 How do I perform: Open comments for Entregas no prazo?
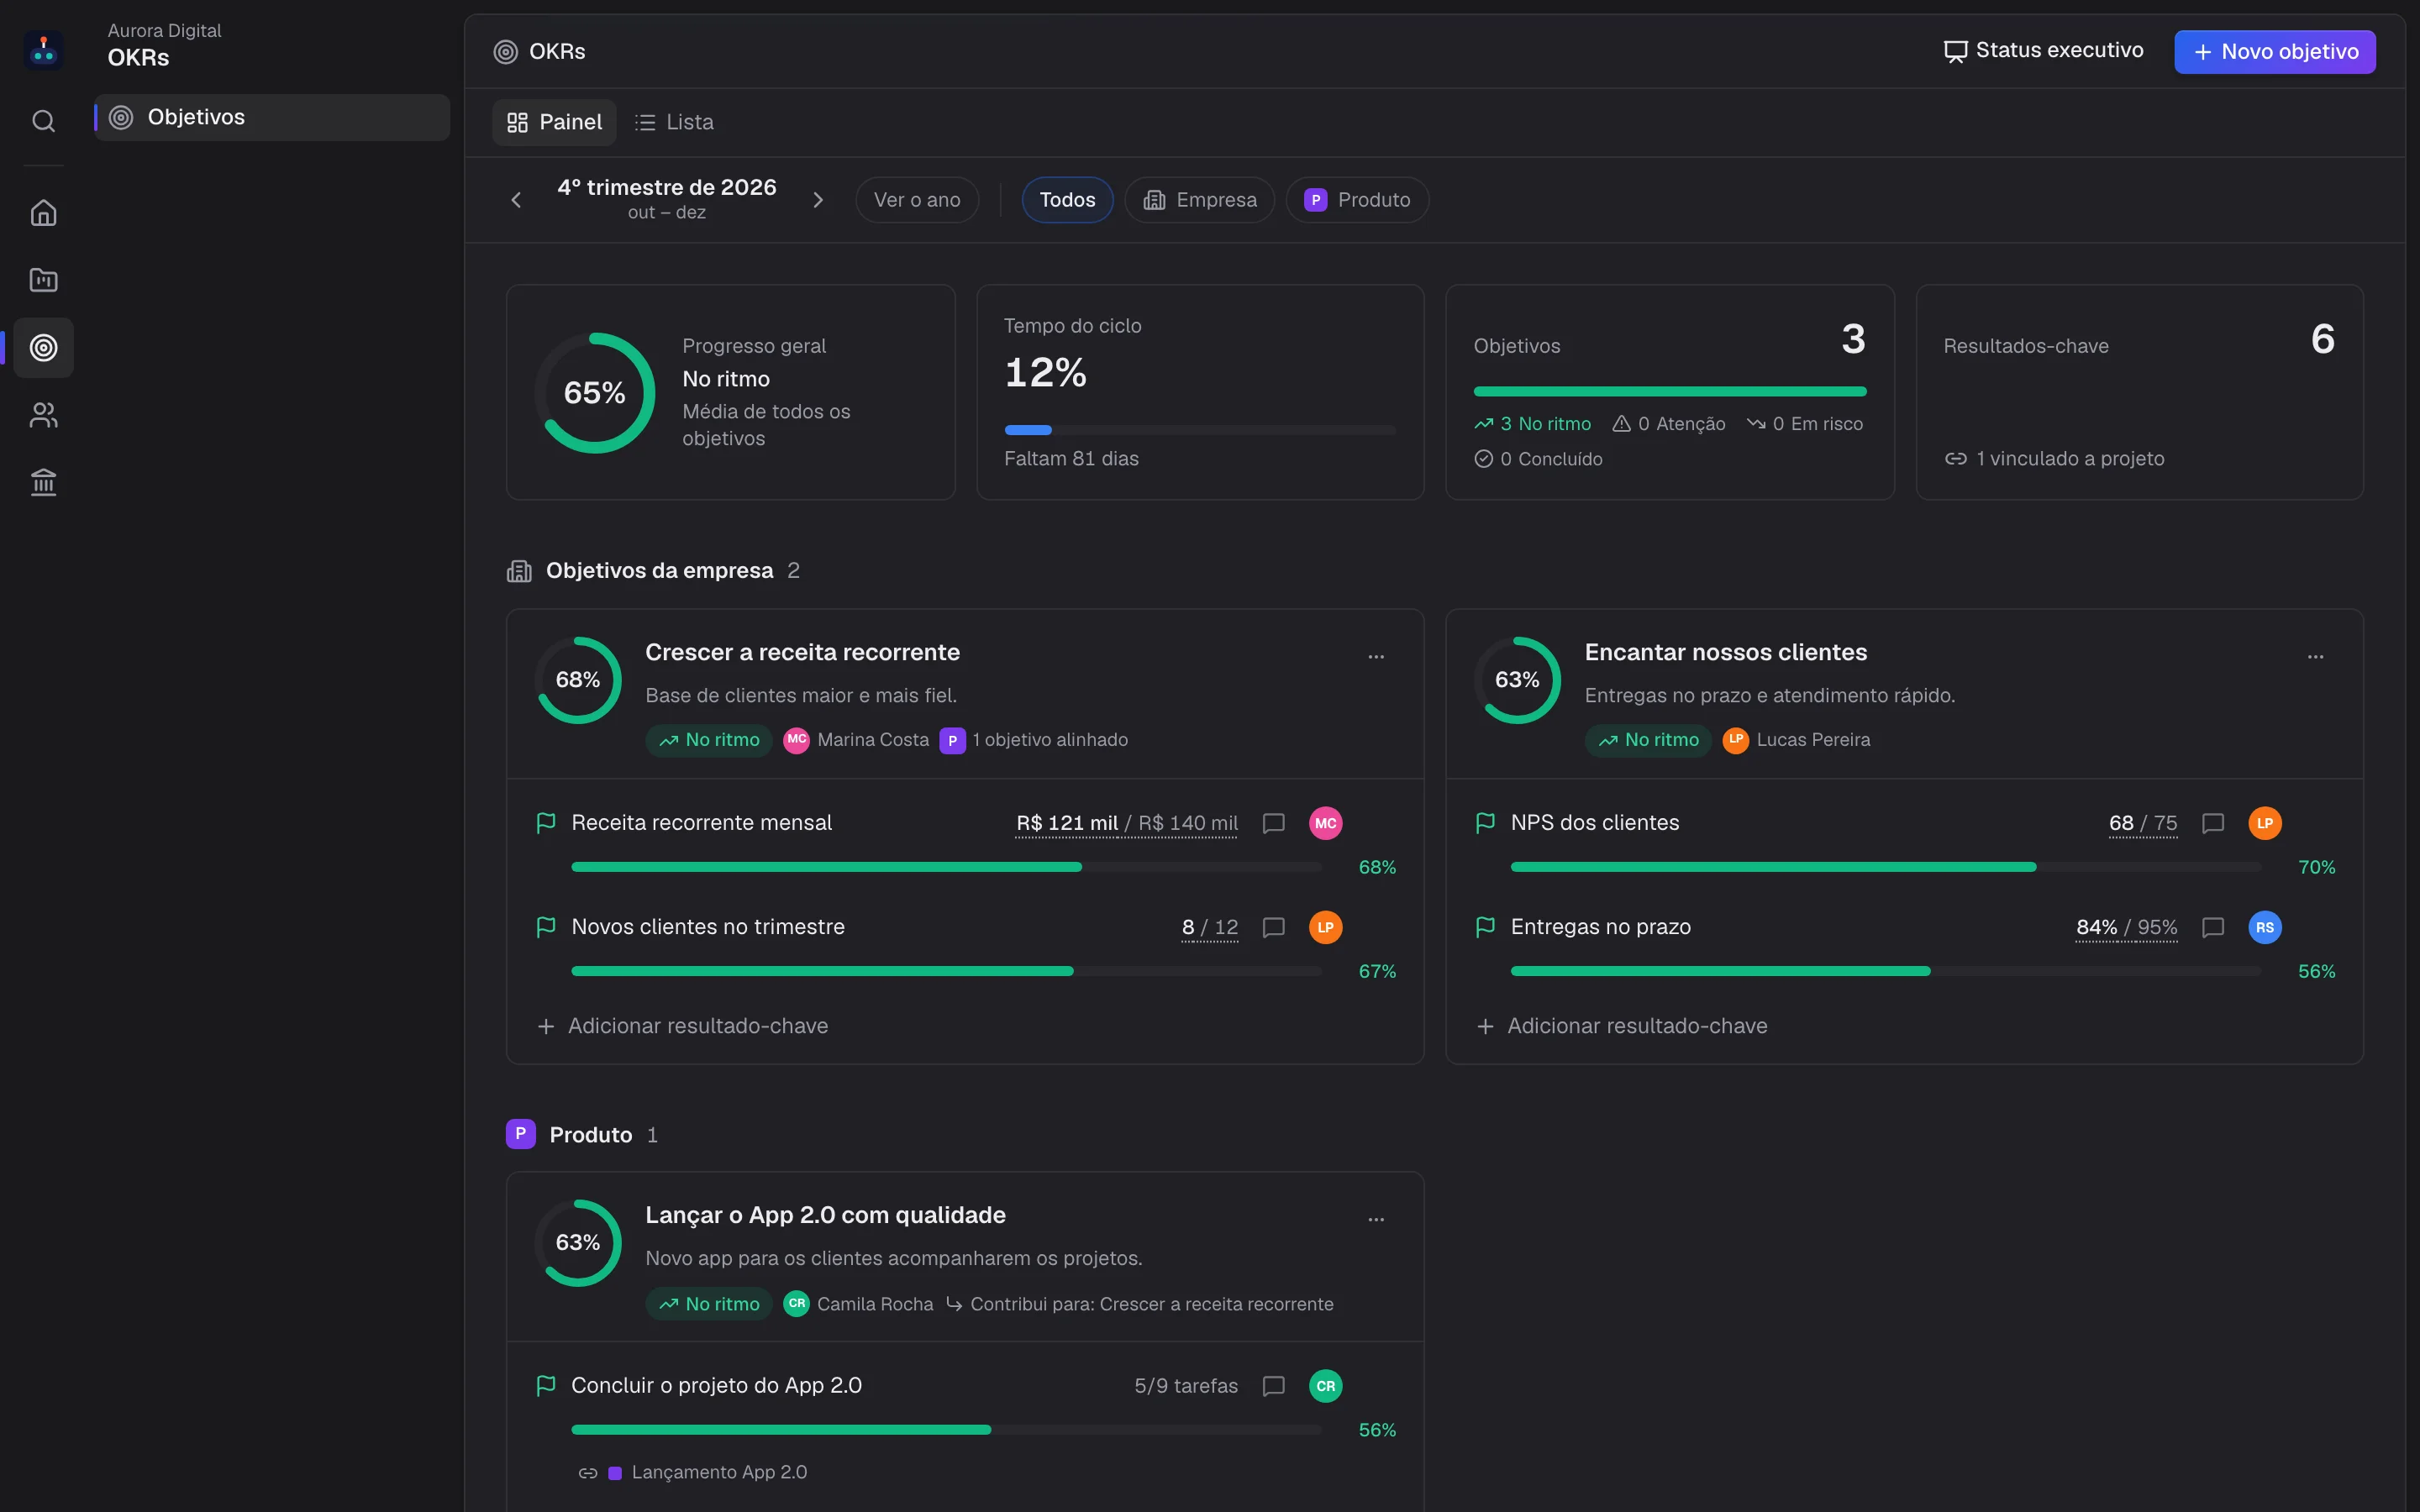pyautogui.click(x=2213, y=927)
